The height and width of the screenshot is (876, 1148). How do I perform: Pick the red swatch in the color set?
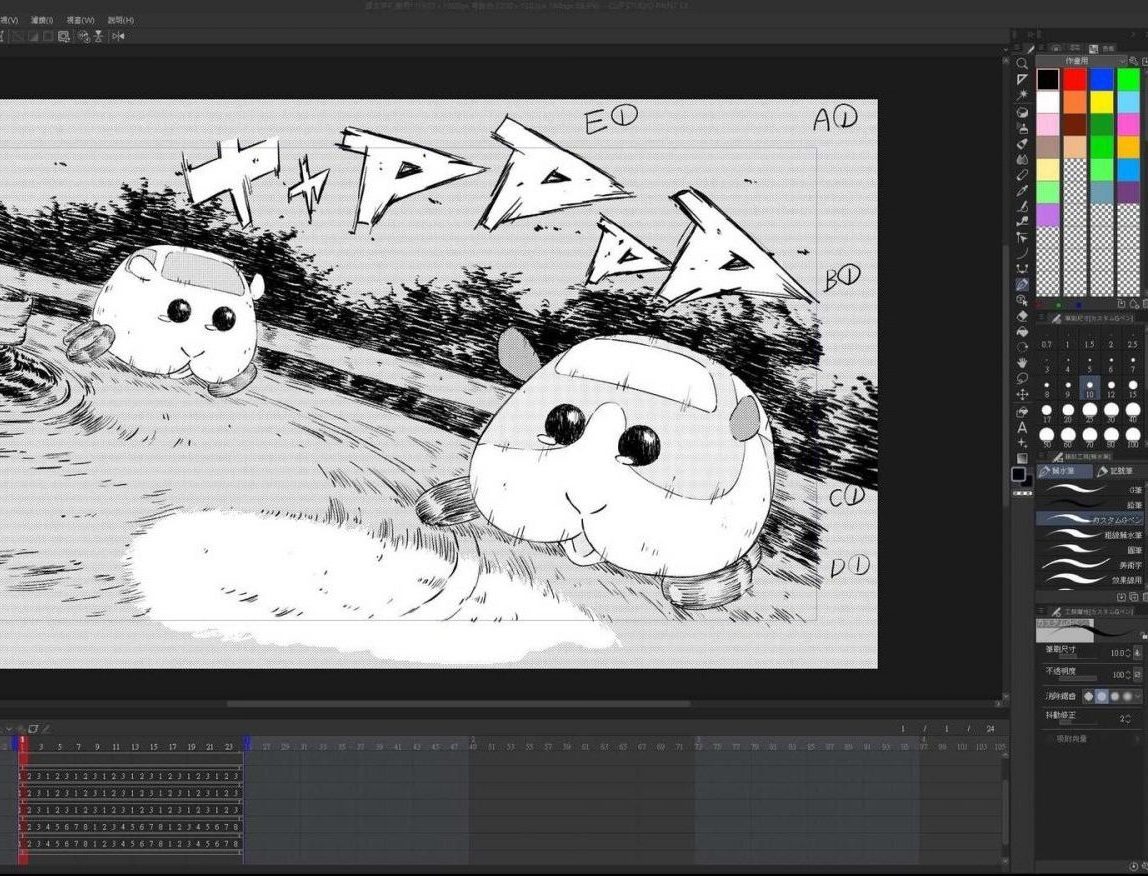(x=1075, y=79)
